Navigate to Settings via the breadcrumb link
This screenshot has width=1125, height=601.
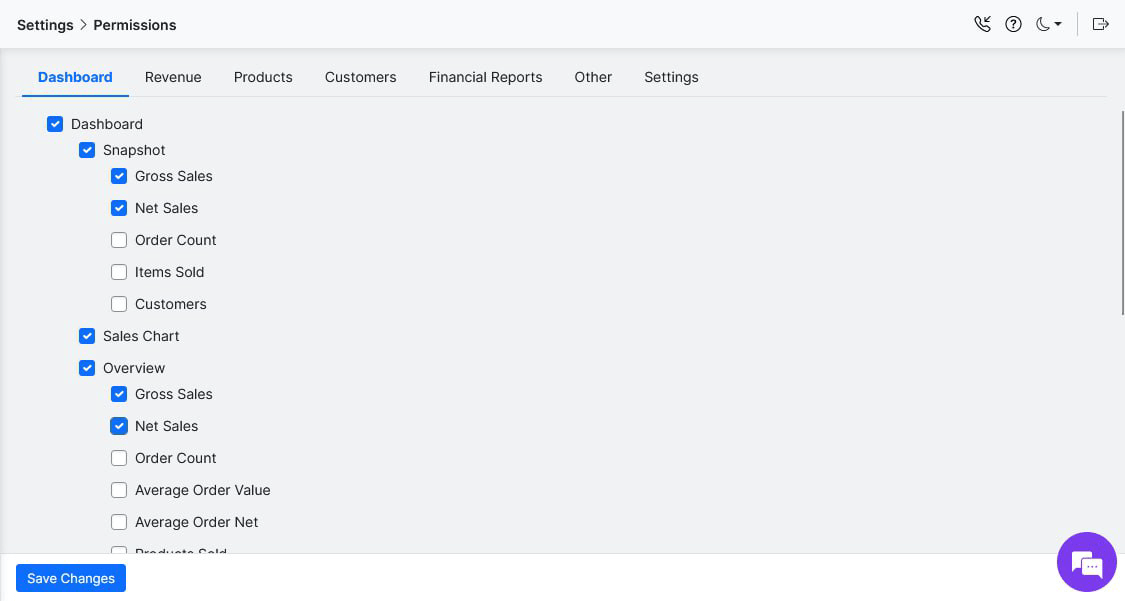pos(45,24)
